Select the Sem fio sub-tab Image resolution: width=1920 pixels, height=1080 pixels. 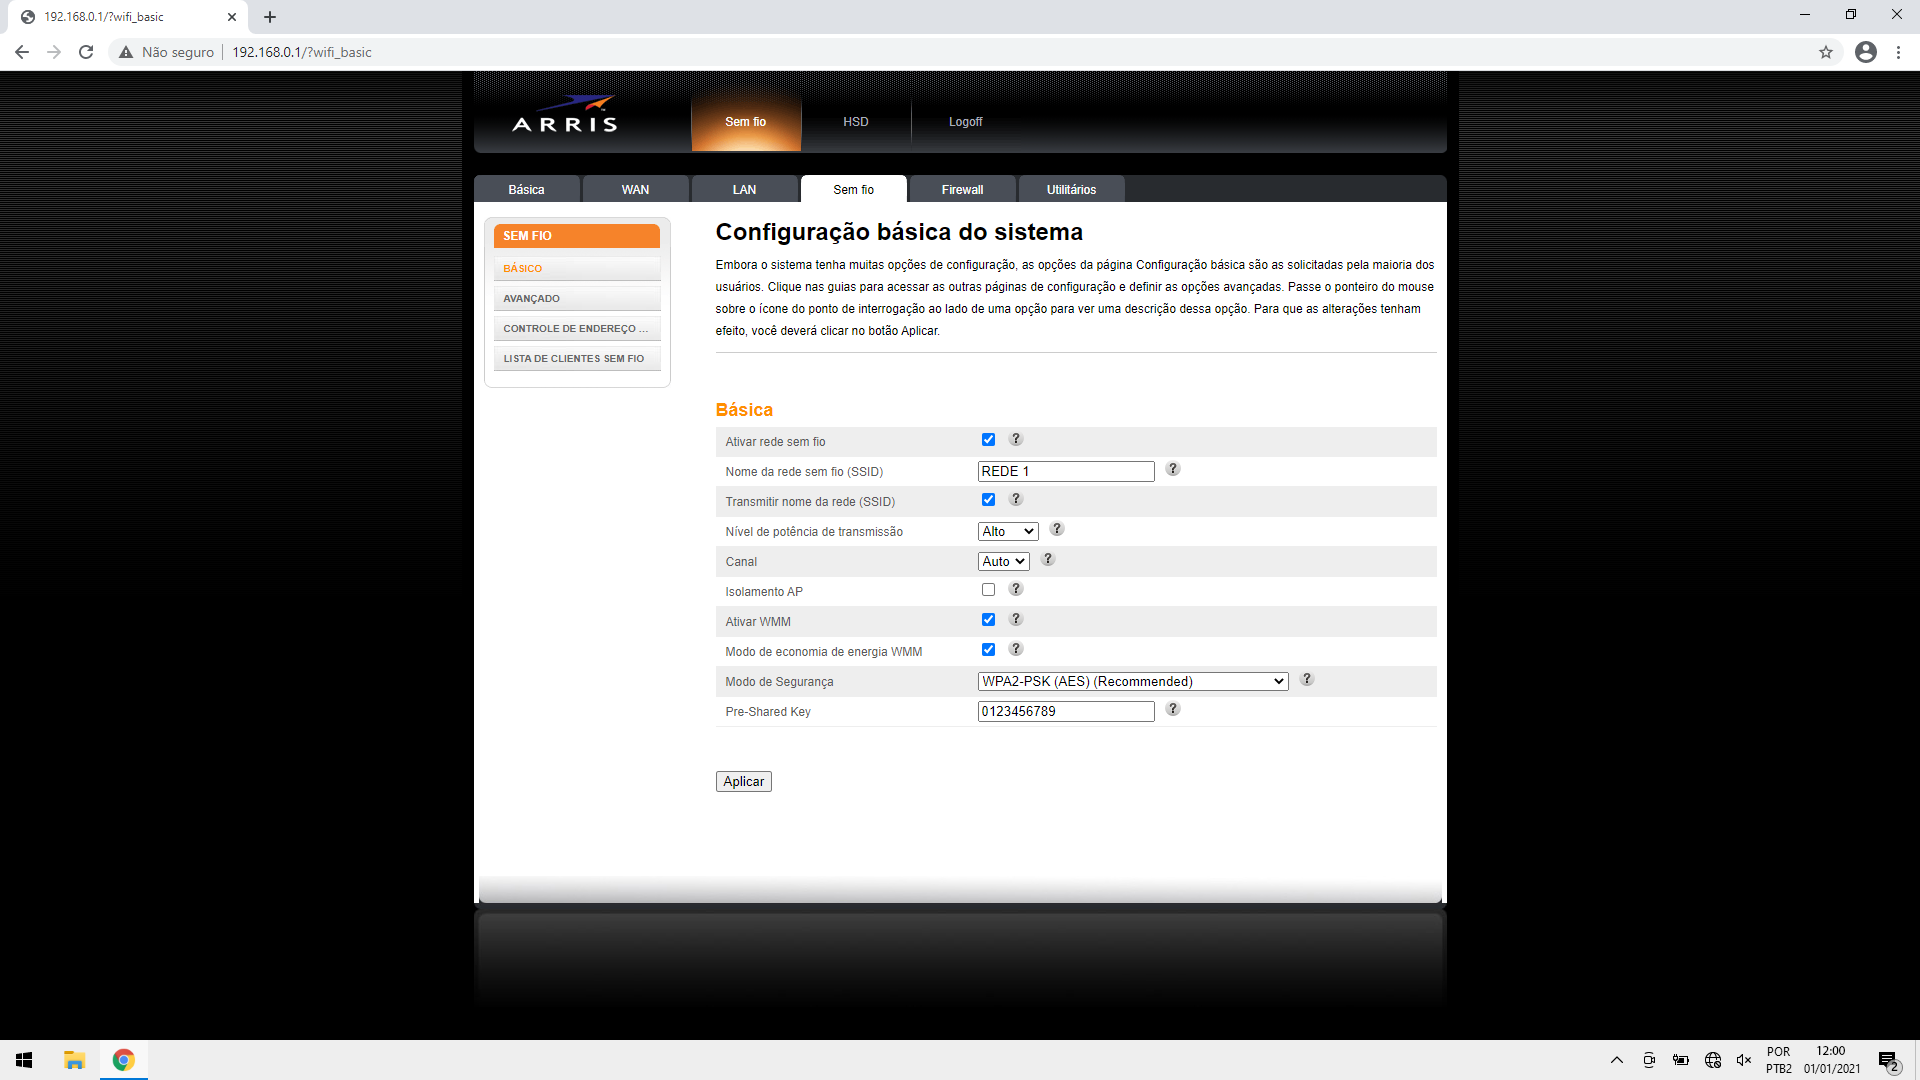(853, 189)
